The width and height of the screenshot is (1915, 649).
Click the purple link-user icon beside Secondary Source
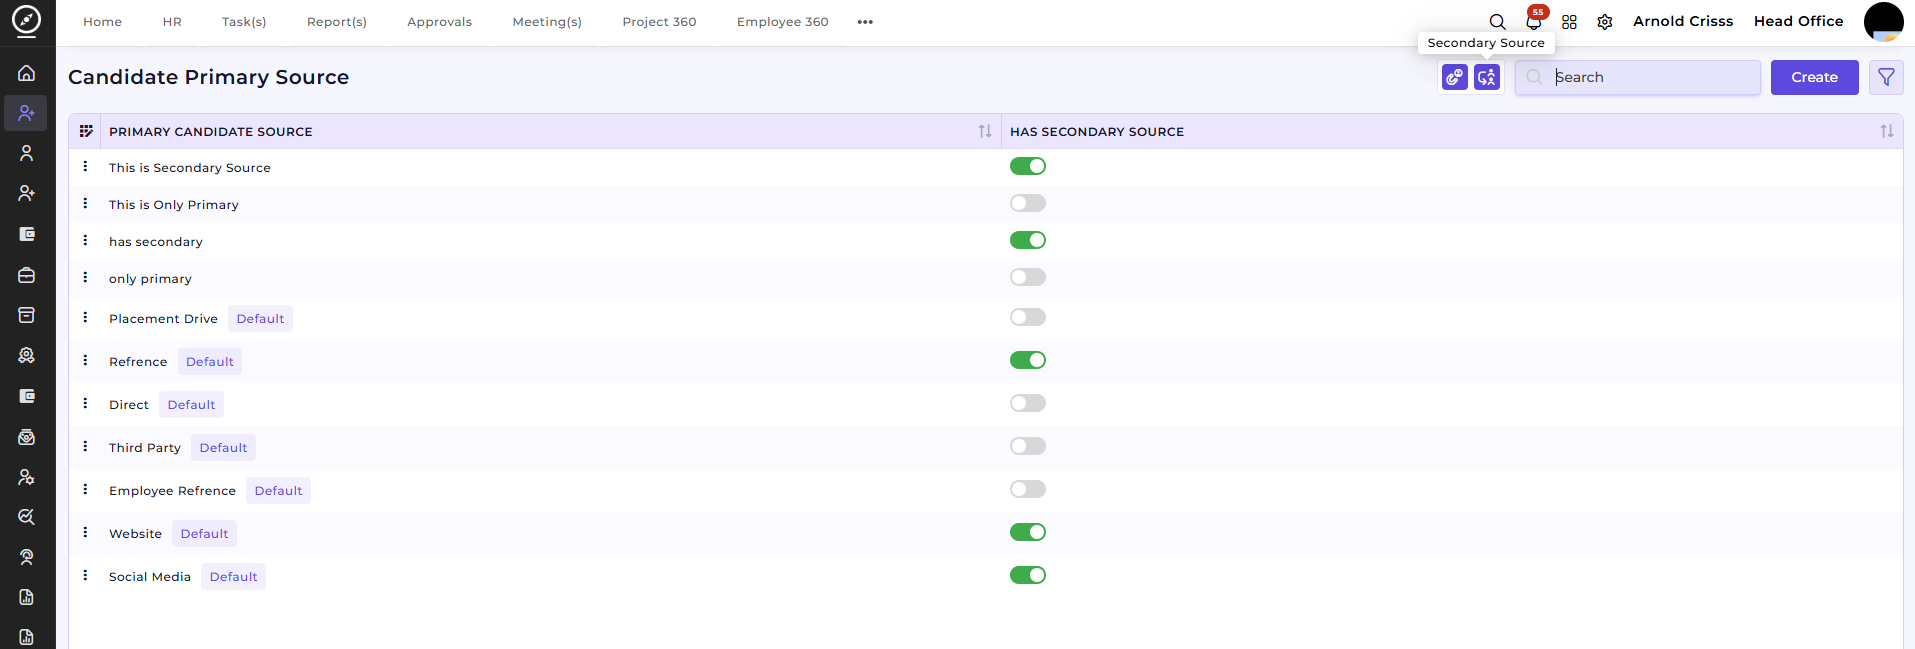(1455, 77)
